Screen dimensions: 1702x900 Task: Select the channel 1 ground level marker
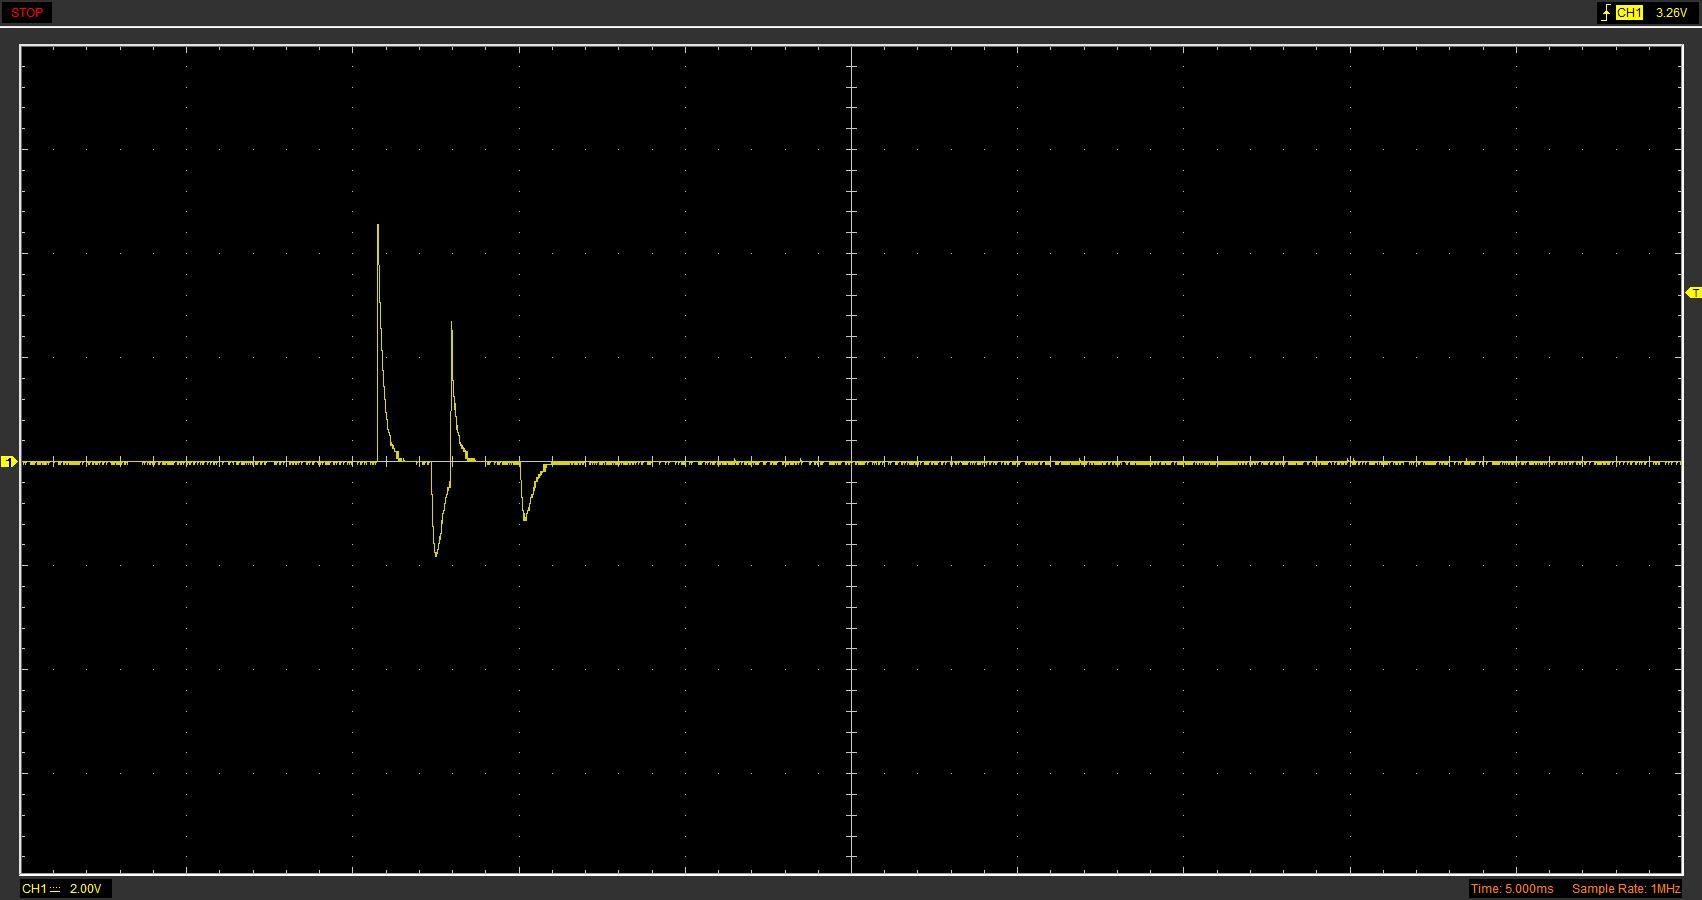point(8,462)
